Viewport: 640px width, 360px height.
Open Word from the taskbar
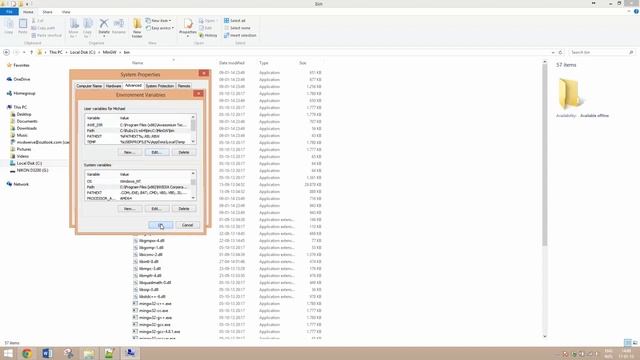47,353
